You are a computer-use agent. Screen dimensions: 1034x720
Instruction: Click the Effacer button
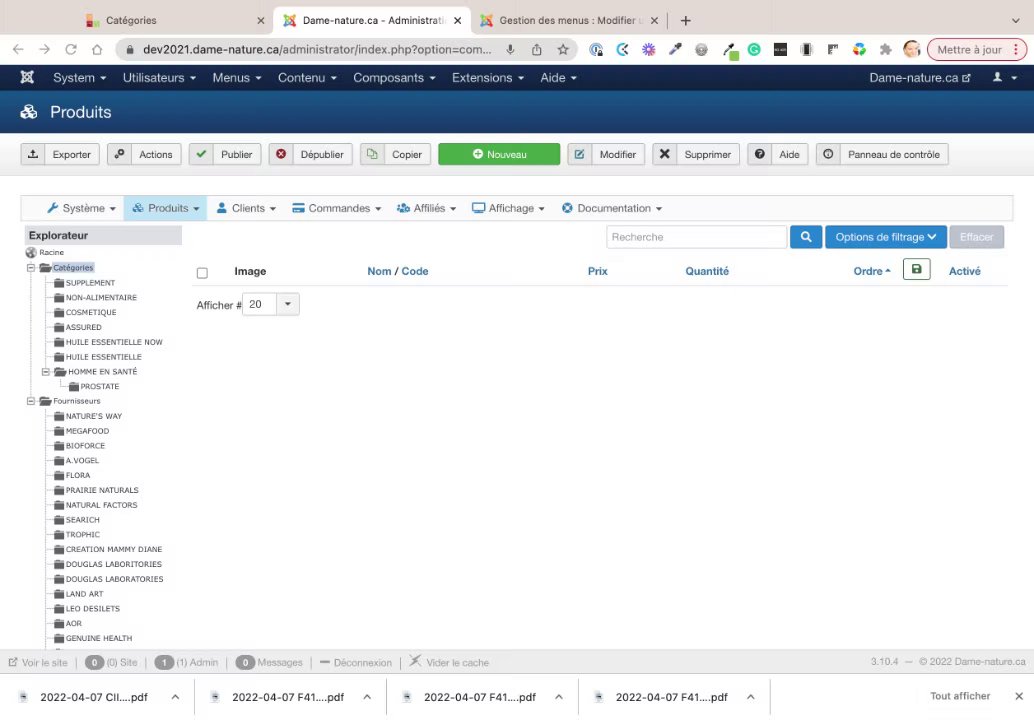977,237
